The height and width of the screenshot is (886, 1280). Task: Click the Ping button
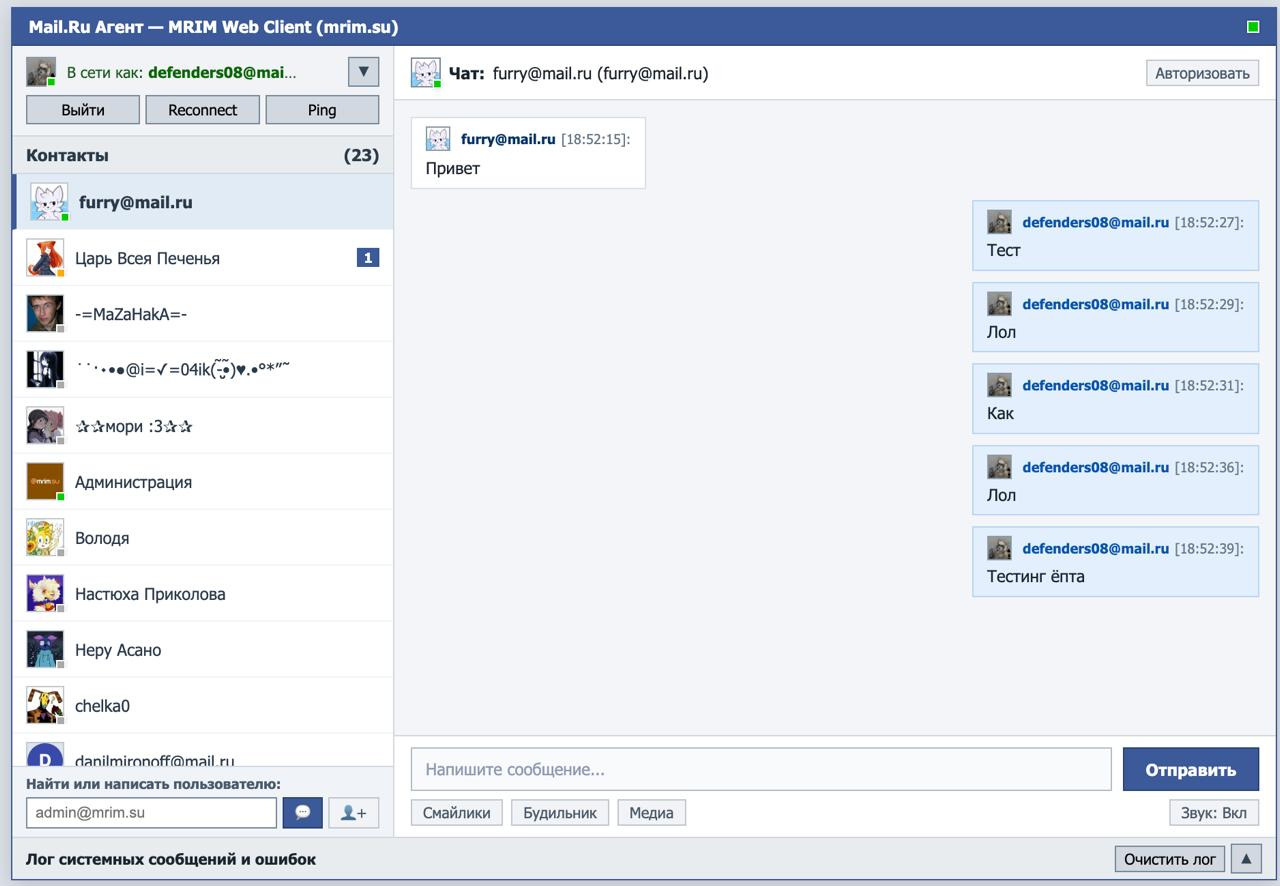(322, 110)
